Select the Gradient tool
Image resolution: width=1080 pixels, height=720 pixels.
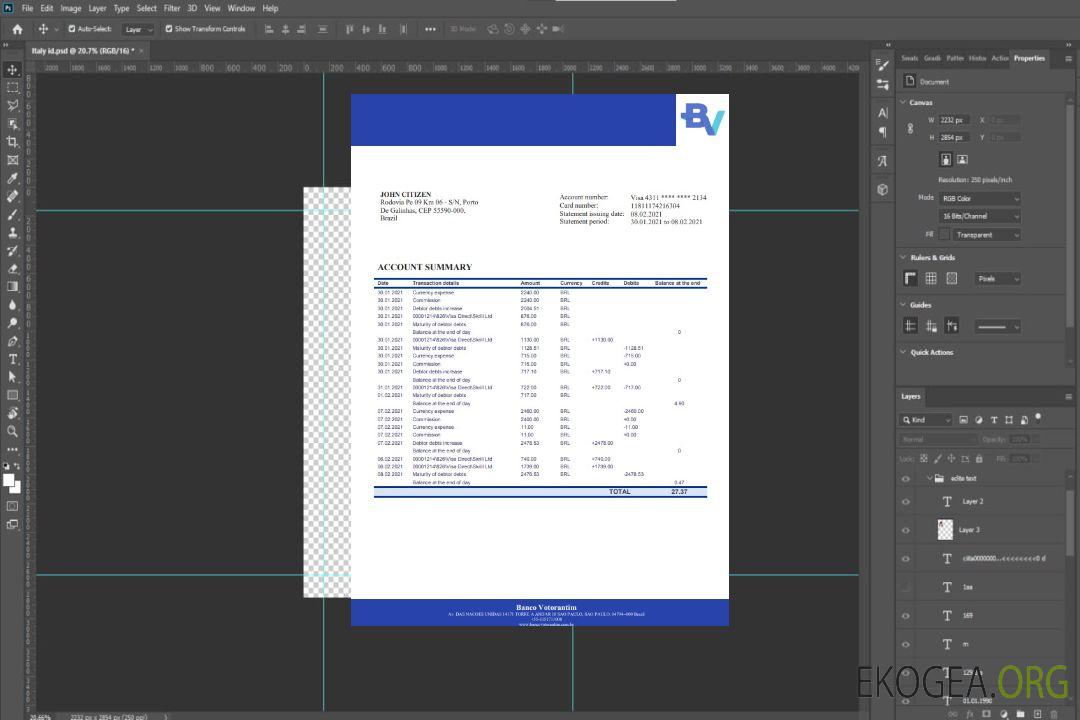point(12,287)
